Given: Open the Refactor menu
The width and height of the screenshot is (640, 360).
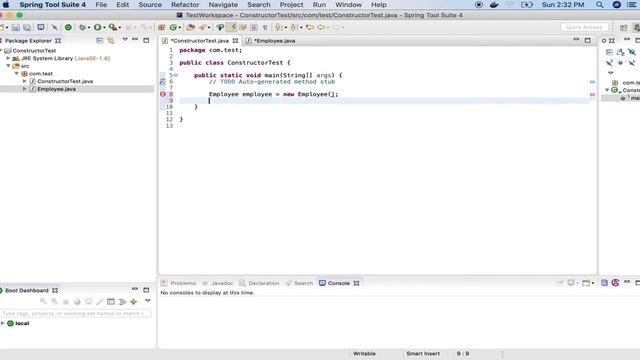Looking at the screenshot, I should pyautogui.click(x=185, y=5).
